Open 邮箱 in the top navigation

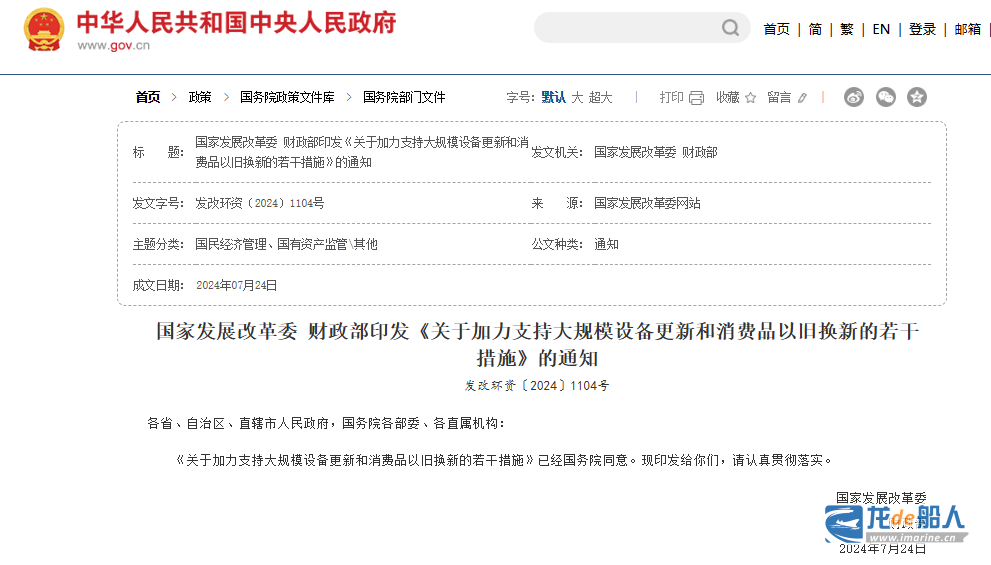coord(967,29)
